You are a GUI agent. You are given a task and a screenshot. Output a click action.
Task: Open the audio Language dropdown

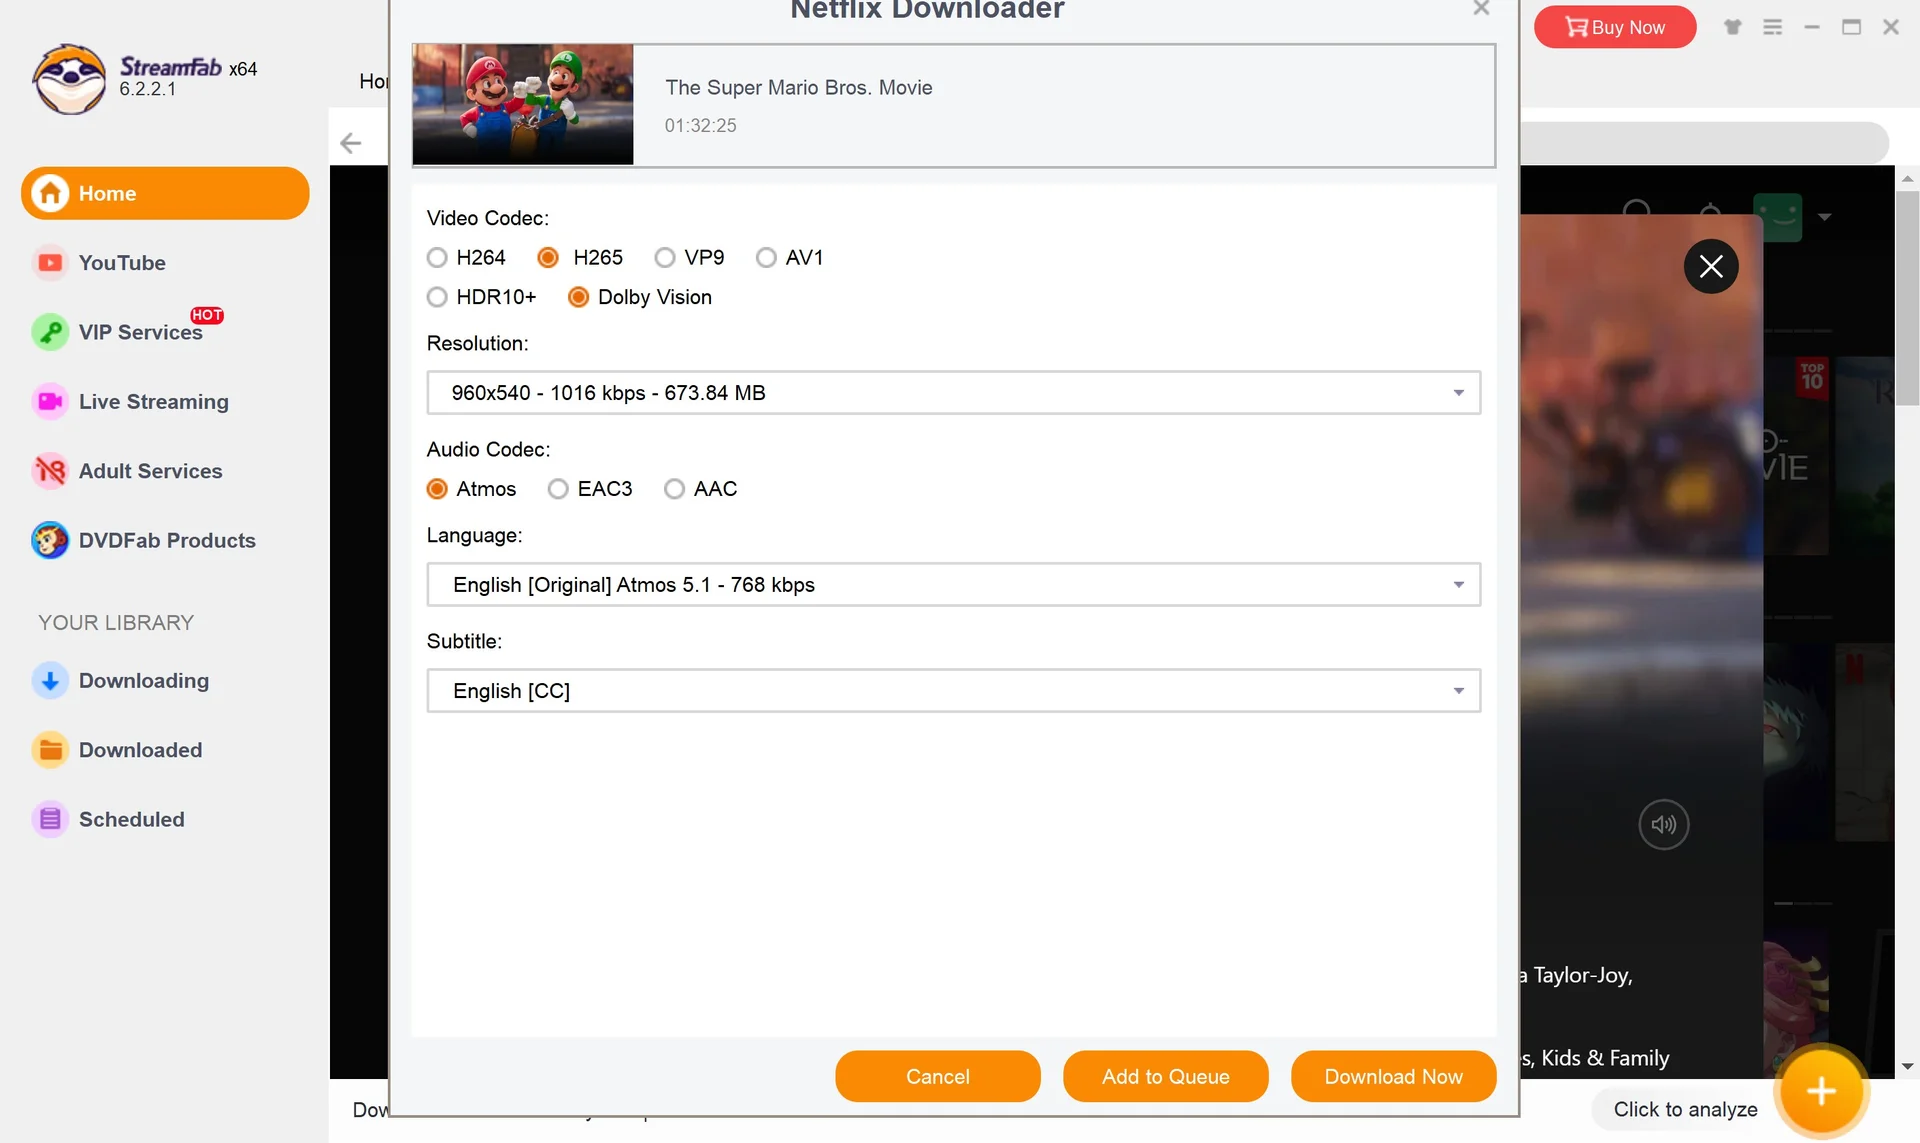pyautogui.click(x=953, y=585)
